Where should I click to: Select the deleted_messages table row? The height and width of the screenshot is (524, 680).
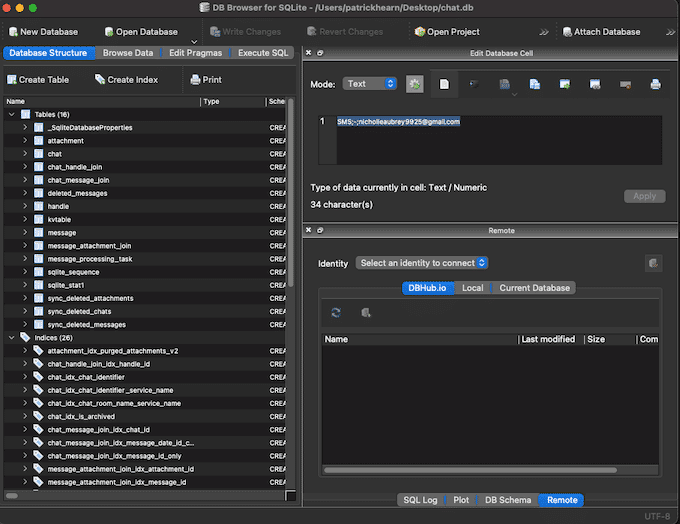(145, 193)
